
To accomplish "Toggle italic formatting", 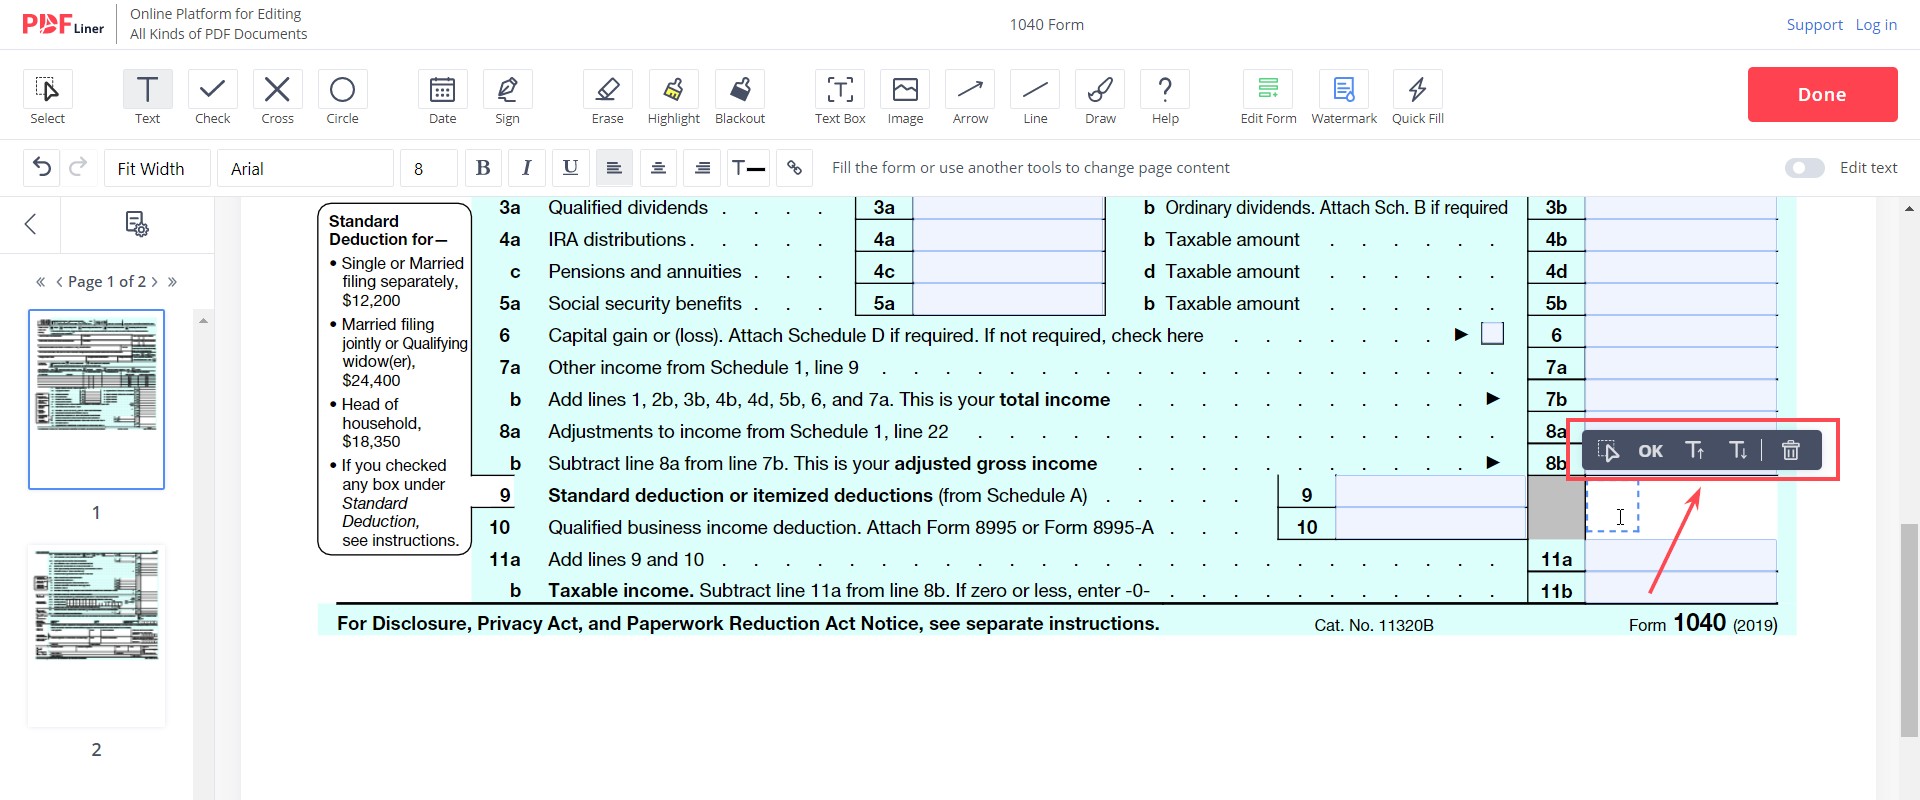I will pyautogui.click(x=526, y=168).
